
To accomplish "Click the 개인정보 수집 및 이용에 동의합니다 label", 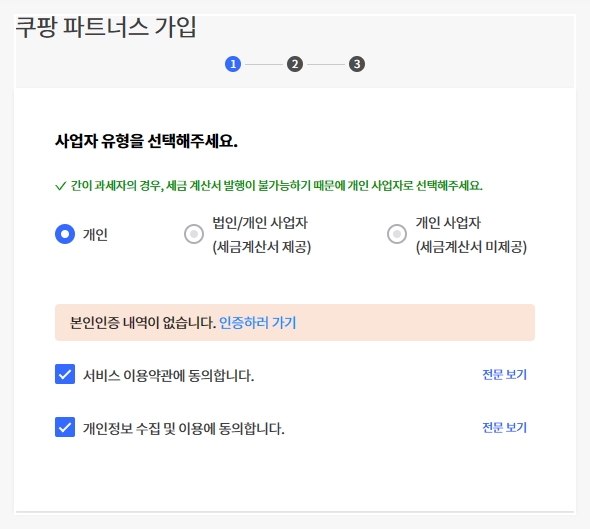I will pos(184,429).
